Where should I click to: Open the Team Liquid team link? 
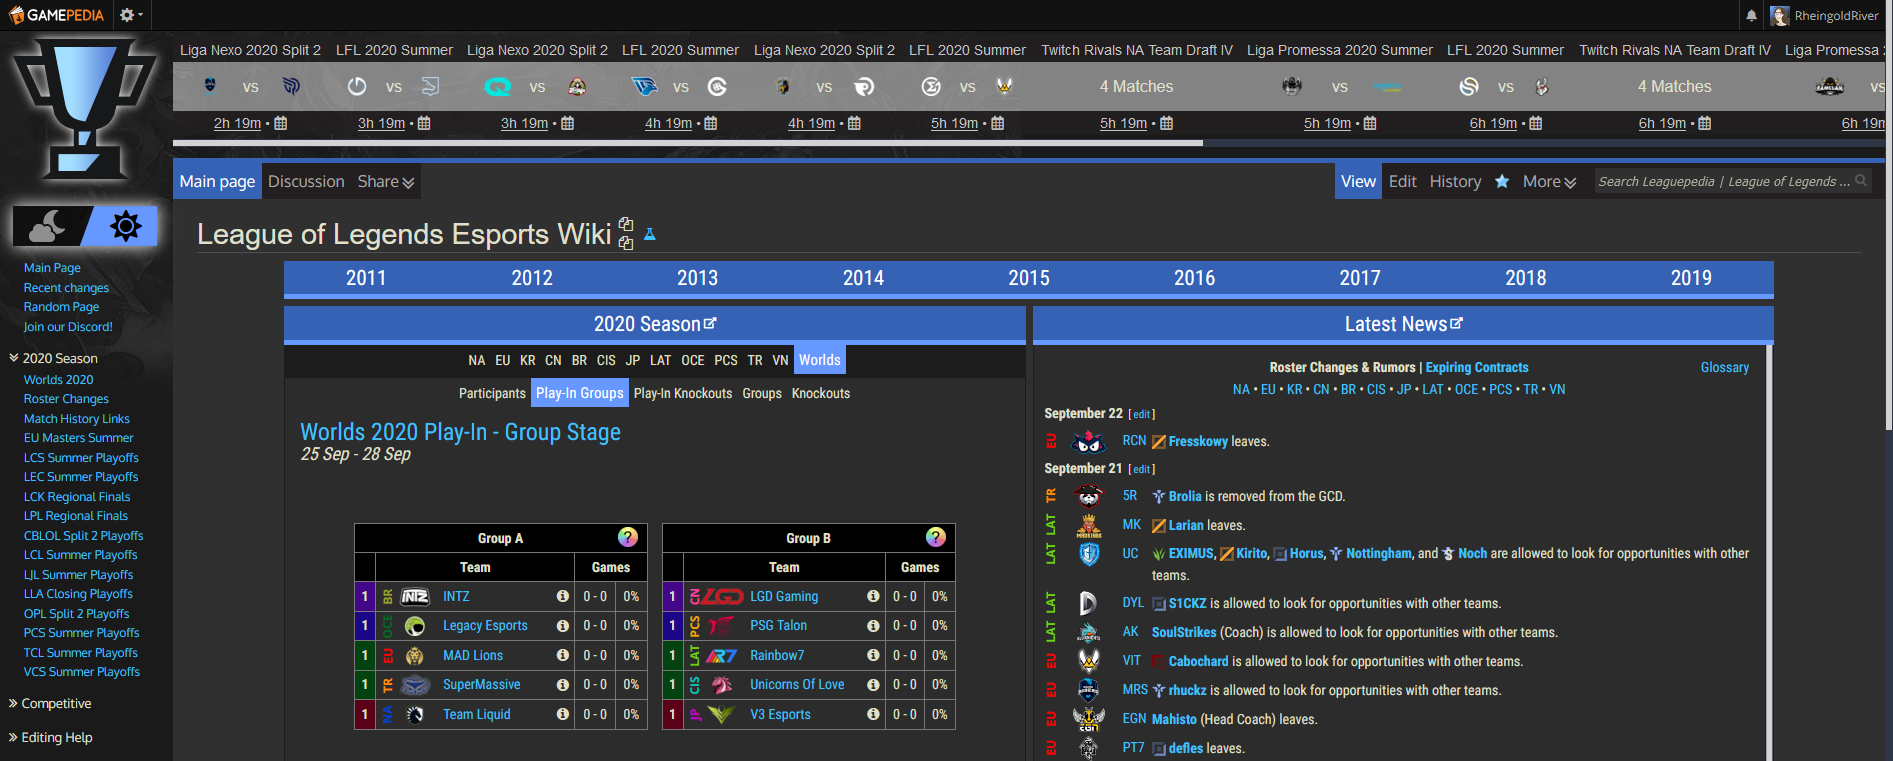[x=476, y=714]
